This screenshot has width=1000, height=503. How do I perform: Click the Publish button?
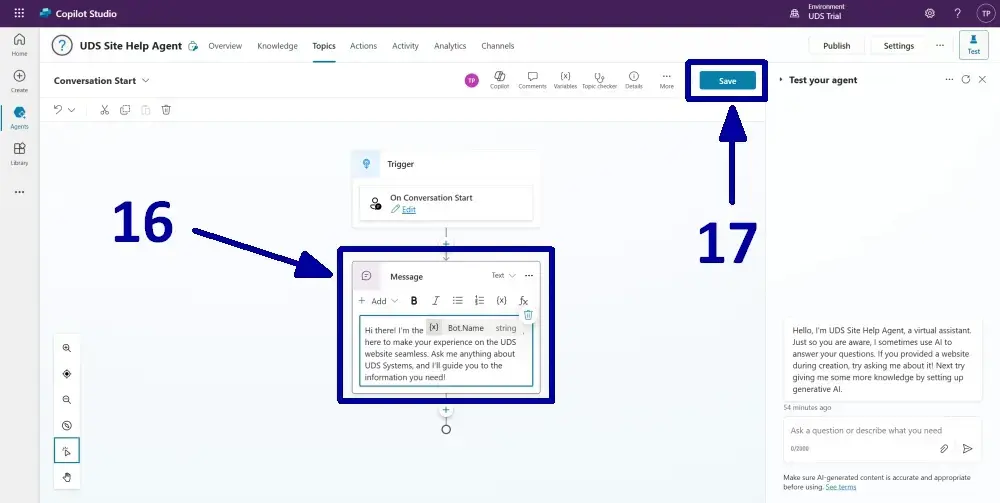pyautogui.click(x=836, y=46)
